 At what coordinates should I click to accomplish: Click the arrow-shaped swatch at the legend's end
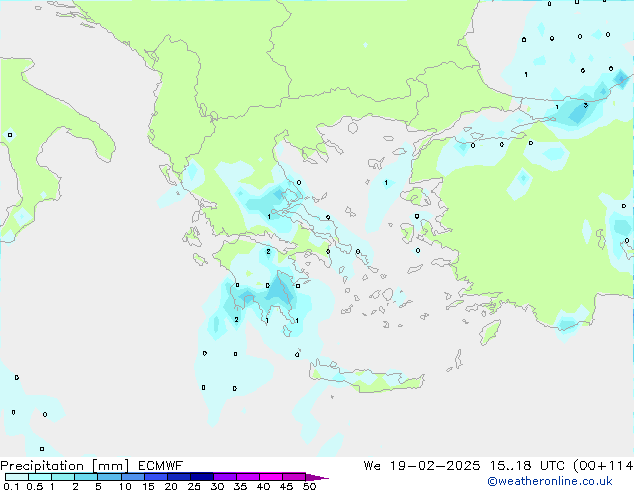[x=317, y=477]
